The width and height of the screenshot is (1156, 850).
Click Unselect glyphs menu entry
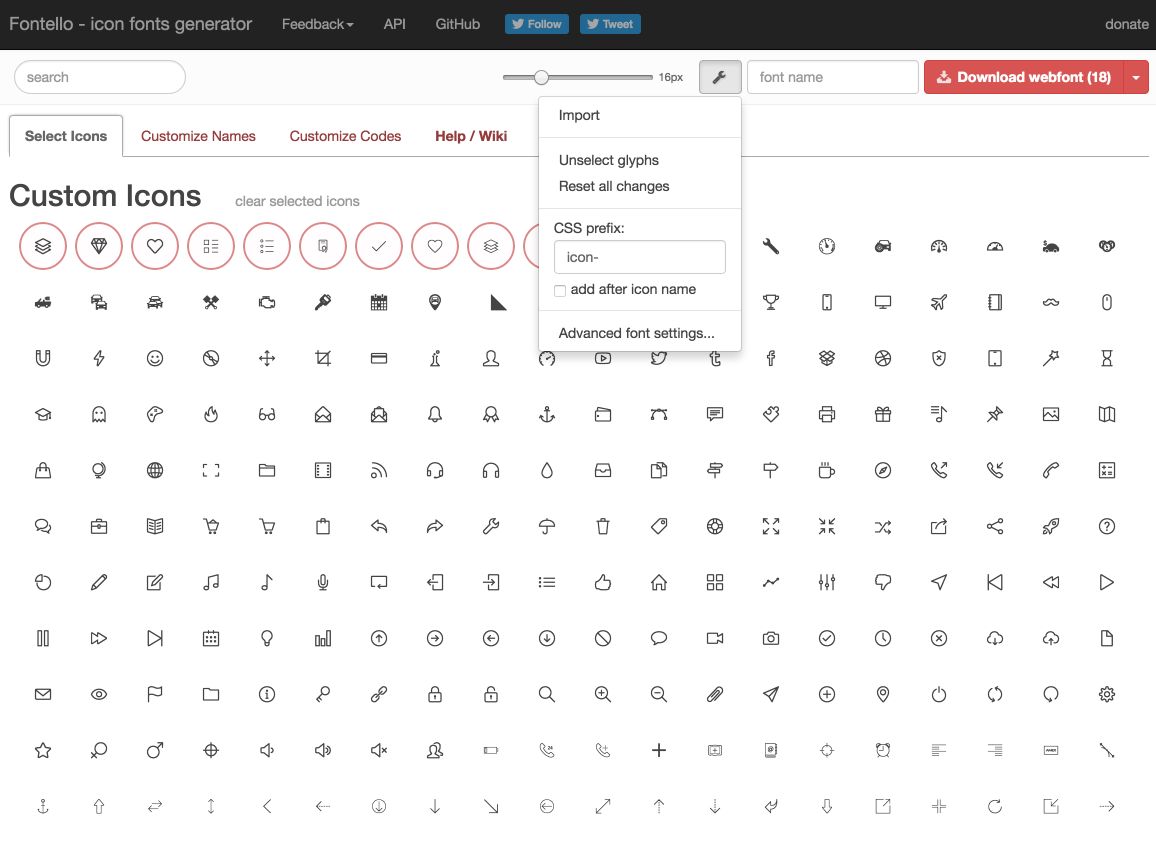(609, 160)
